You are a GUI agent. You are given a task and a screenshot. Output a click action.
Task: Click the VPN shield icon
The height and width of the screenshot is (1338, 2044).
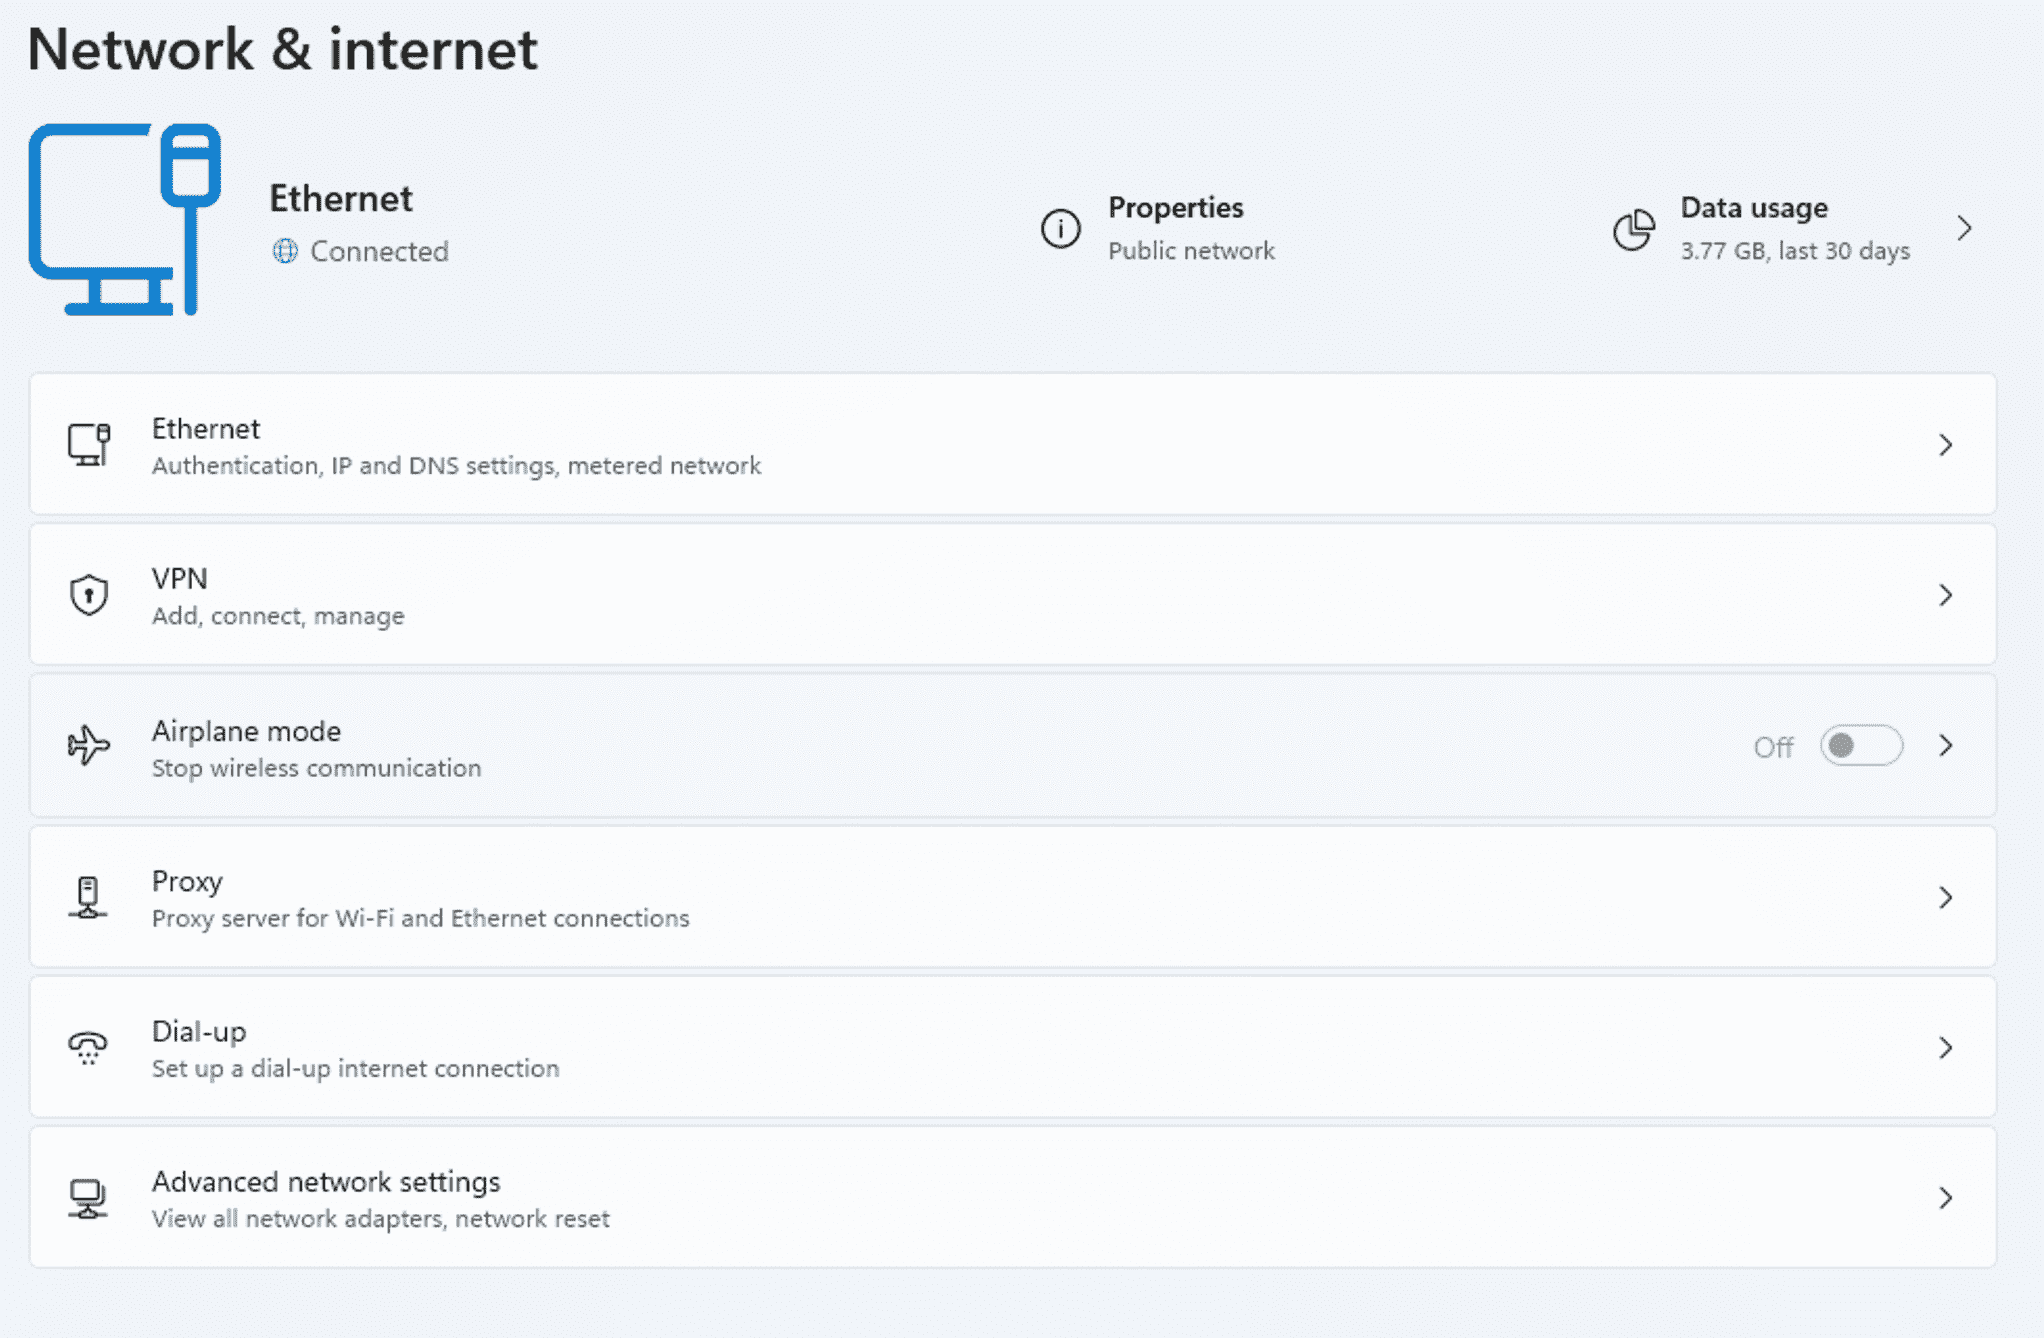pyautogui.click(x=89, y=595)
